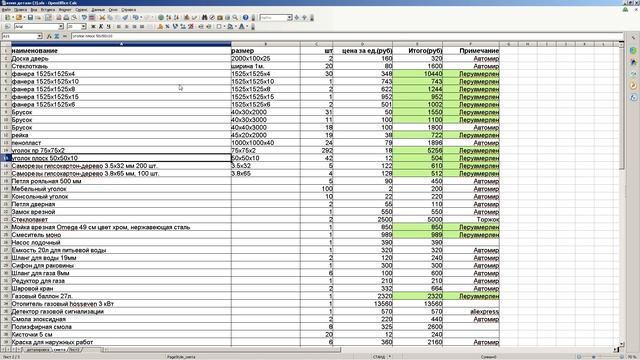Expand the Find toolbar search dropdown

point(289,18)
